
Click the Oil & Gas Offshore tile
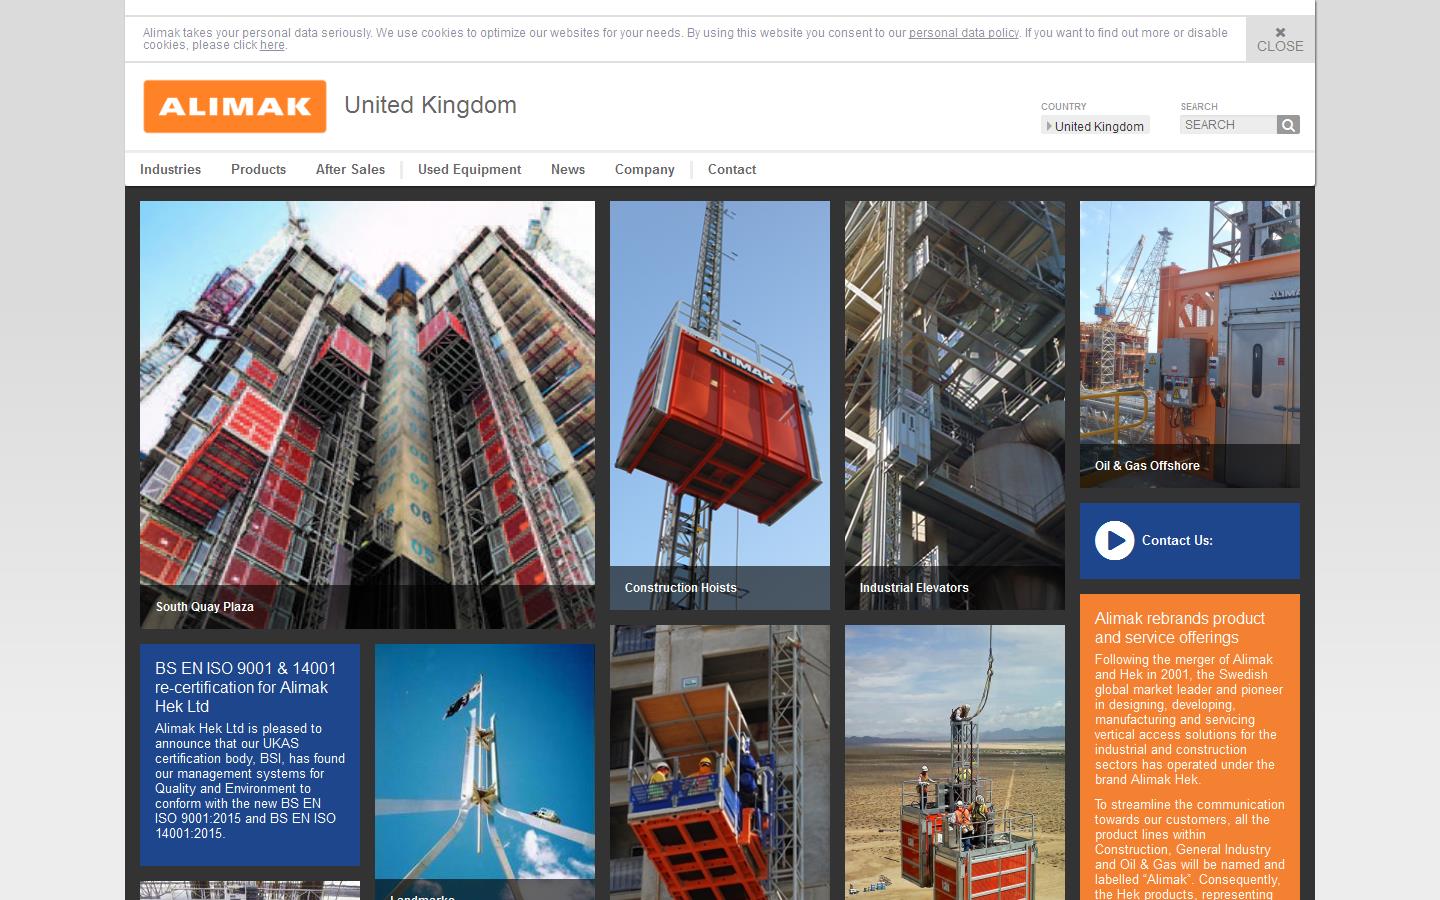[x=1189, y=344]
